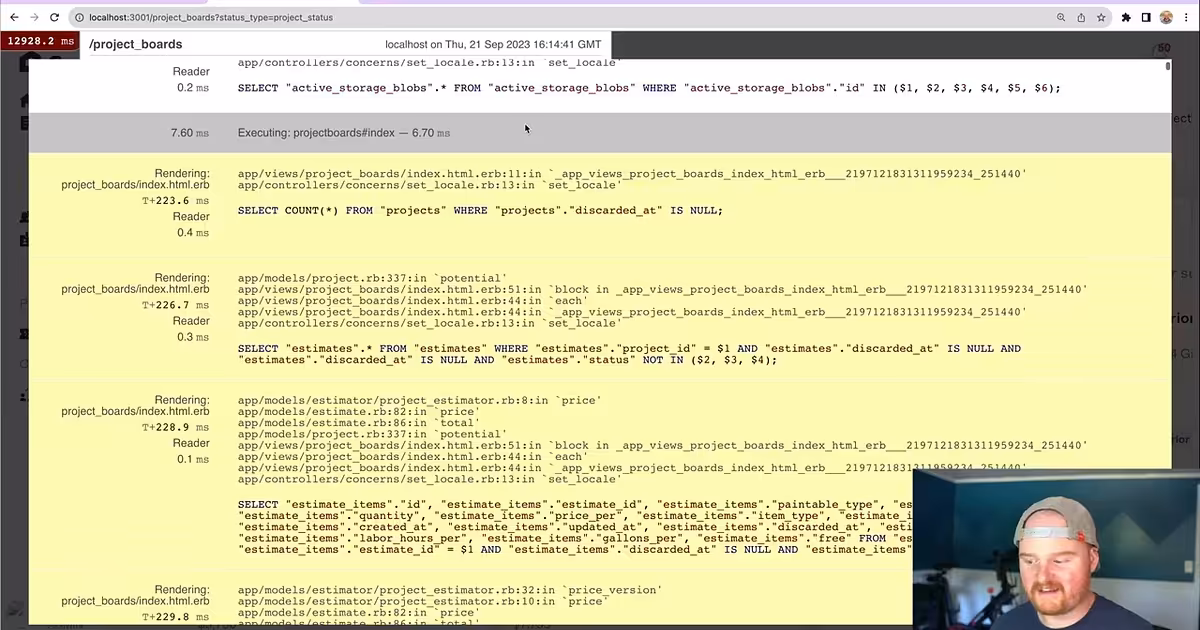This screenshot has width=1200, height=630.
Task: Toggle the browser side panel icon
Action: (x=1146, y=17)
